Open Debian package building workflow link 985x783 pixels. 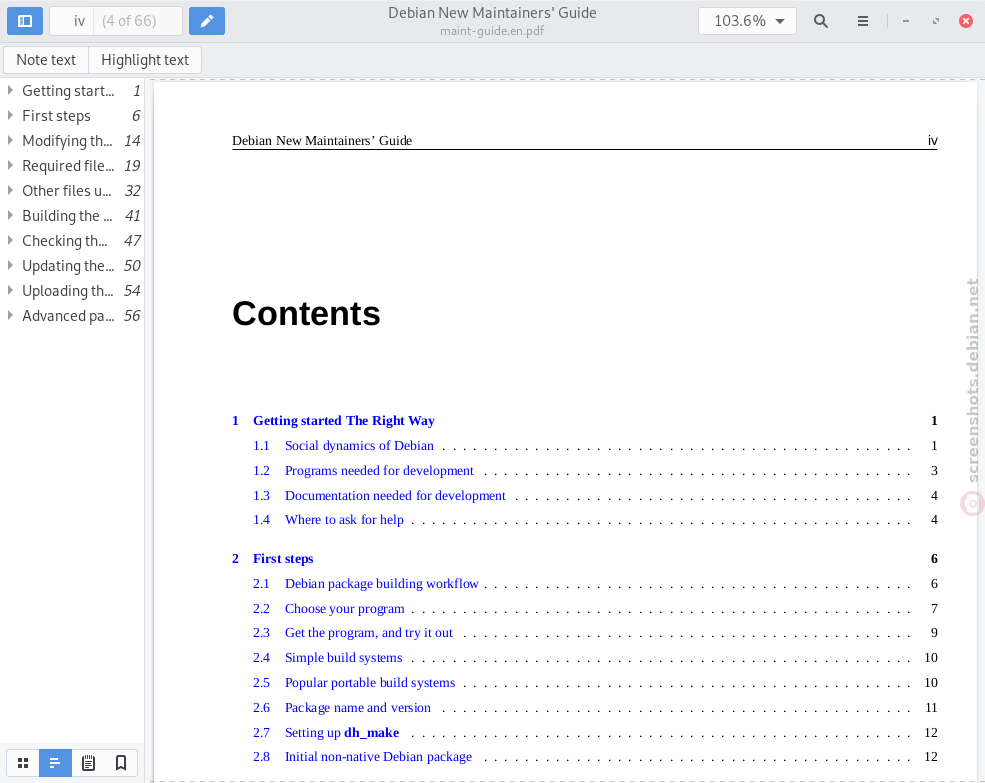point(381,584)
